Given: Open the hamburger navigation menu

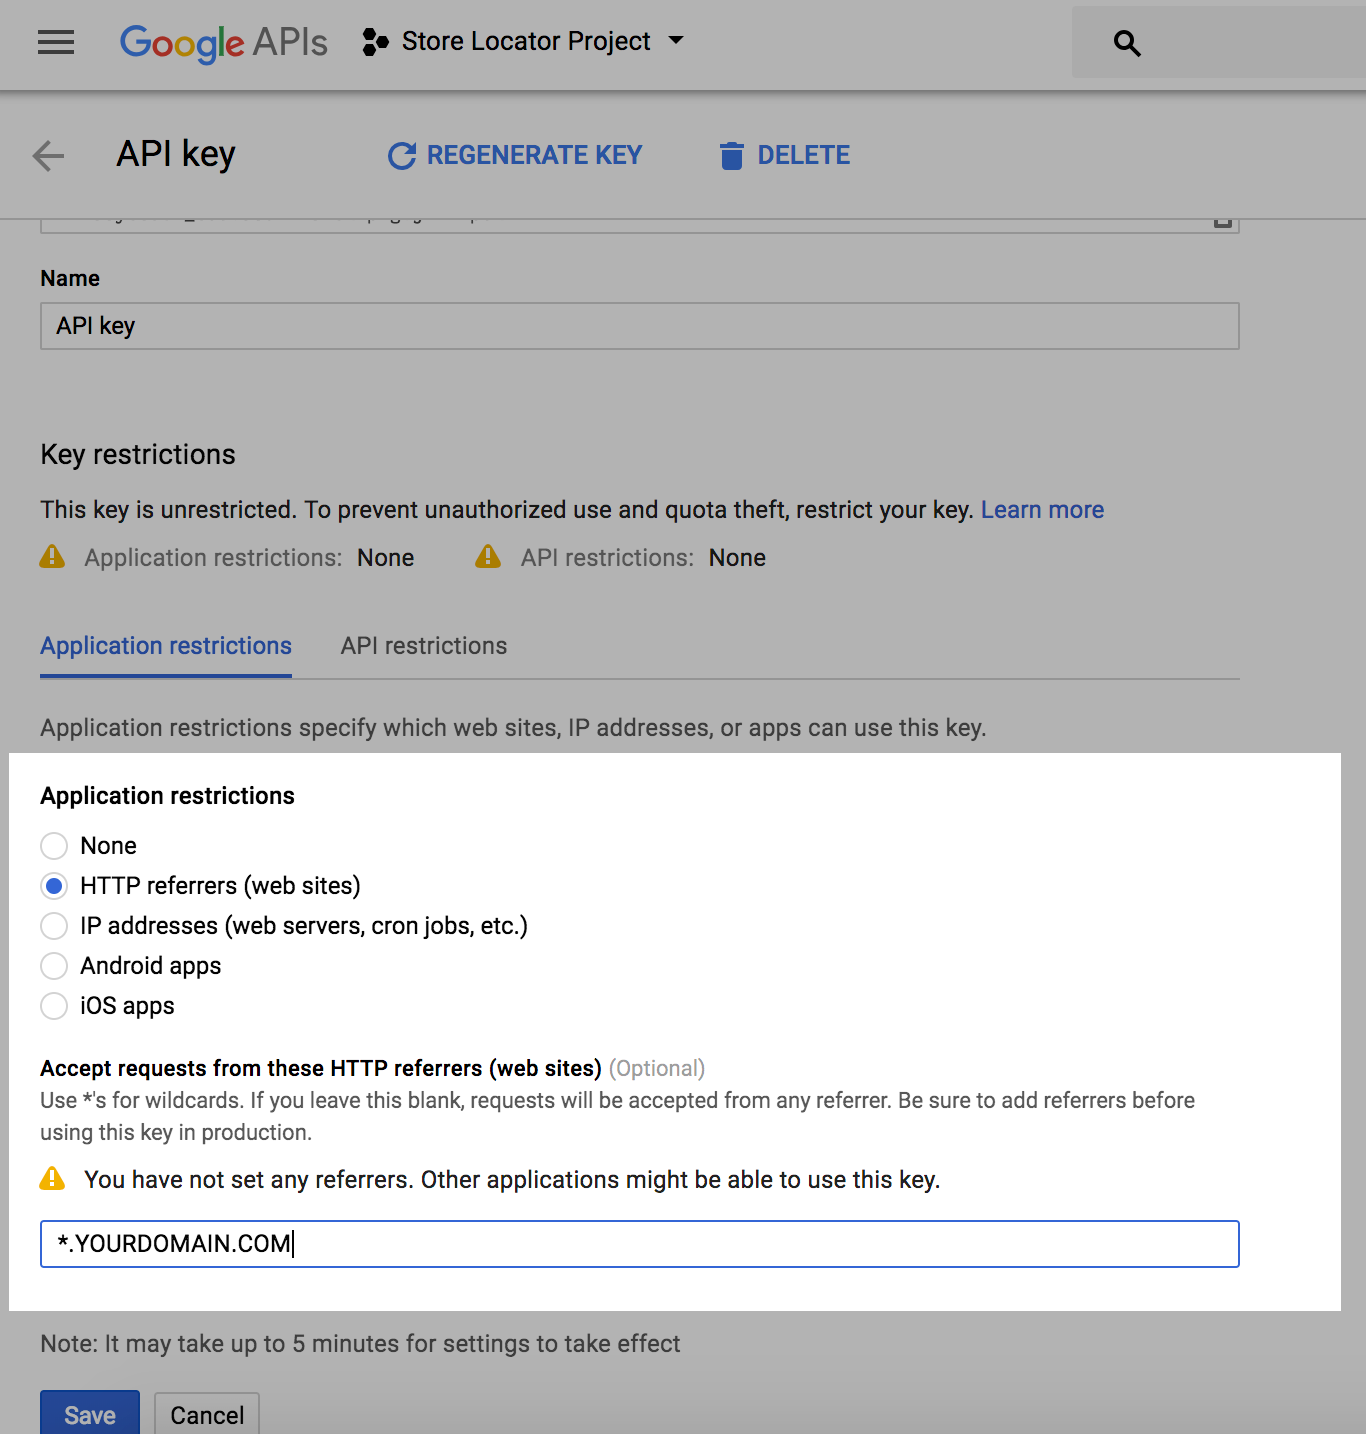Looking at the screenshot, I should 56,42.
